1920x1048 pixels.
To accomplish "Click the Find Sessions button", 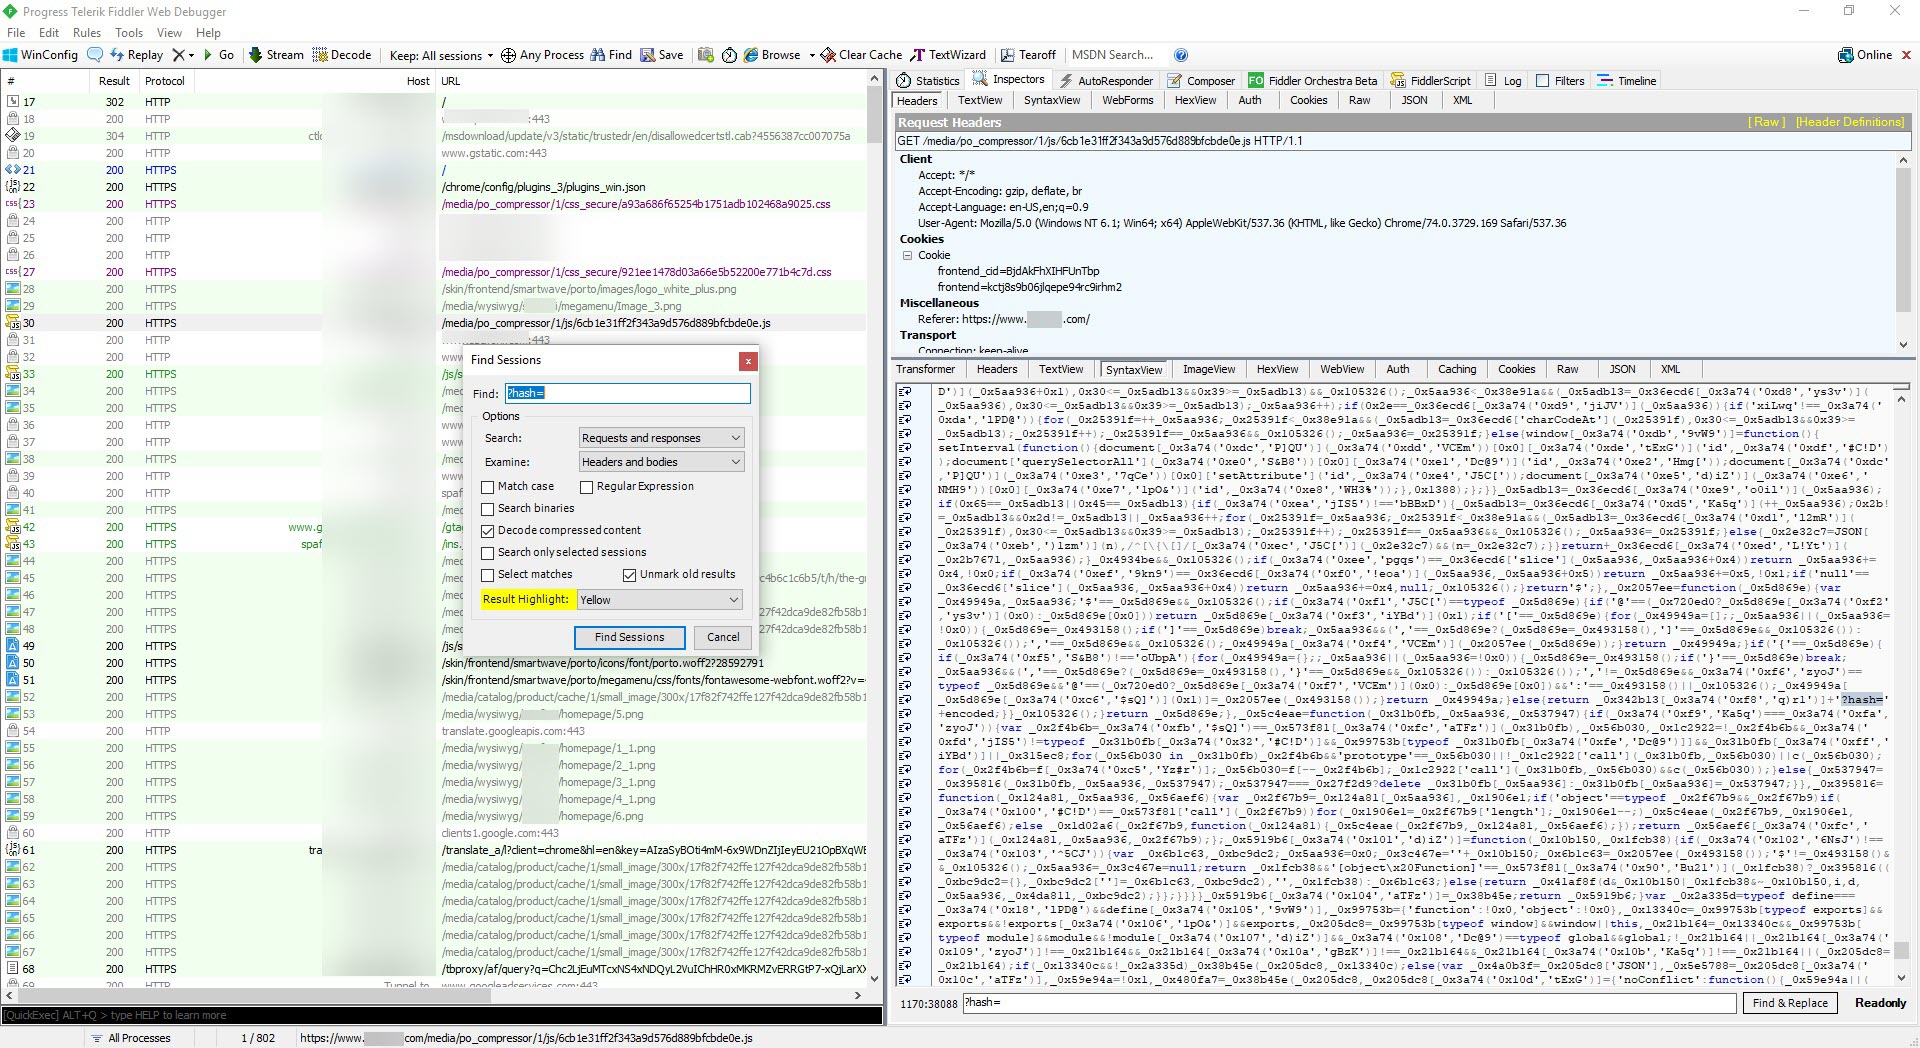I will [629, 637].
